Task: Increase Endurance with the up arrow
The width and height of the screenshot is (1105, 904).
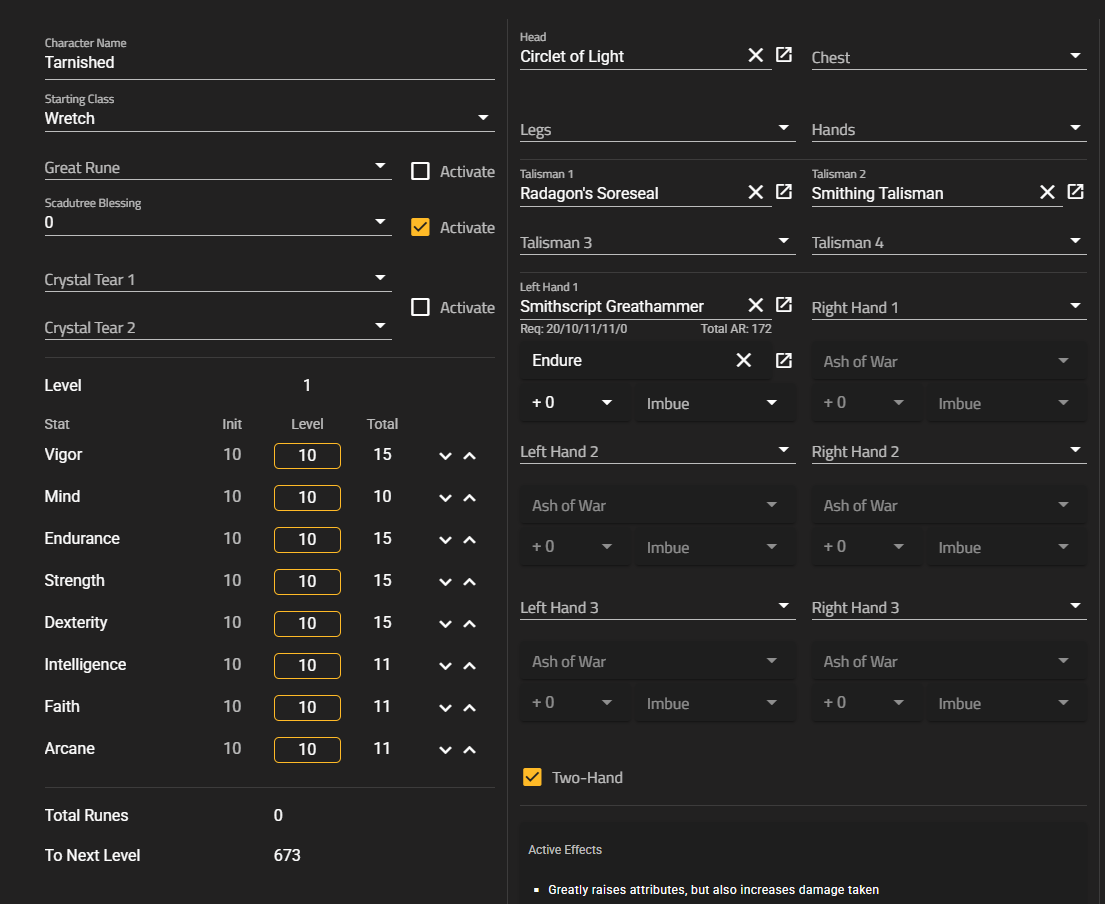Action: coord(469,540)
